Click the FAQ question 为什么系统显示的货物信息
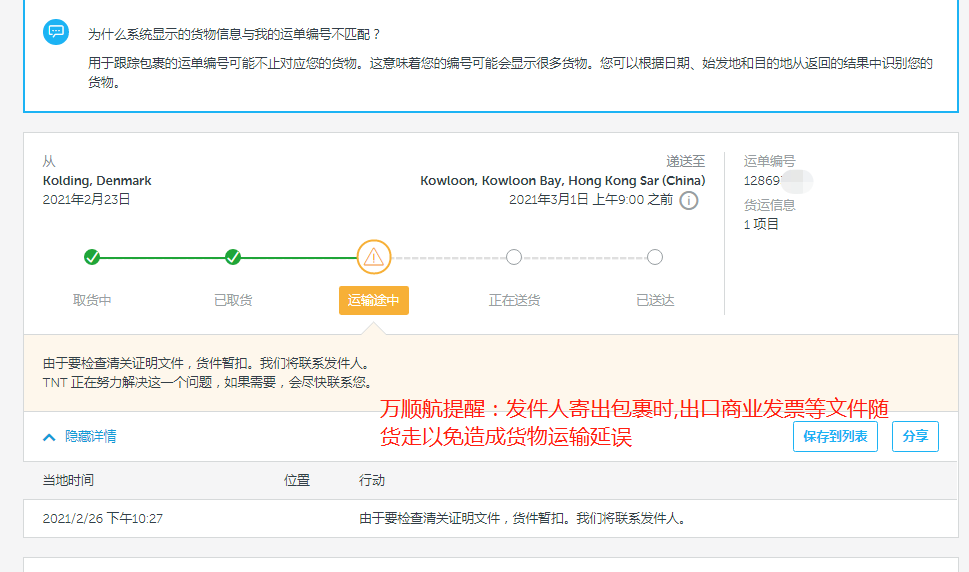Viewport: 969px width, 572px height. (x=235, y=34)
